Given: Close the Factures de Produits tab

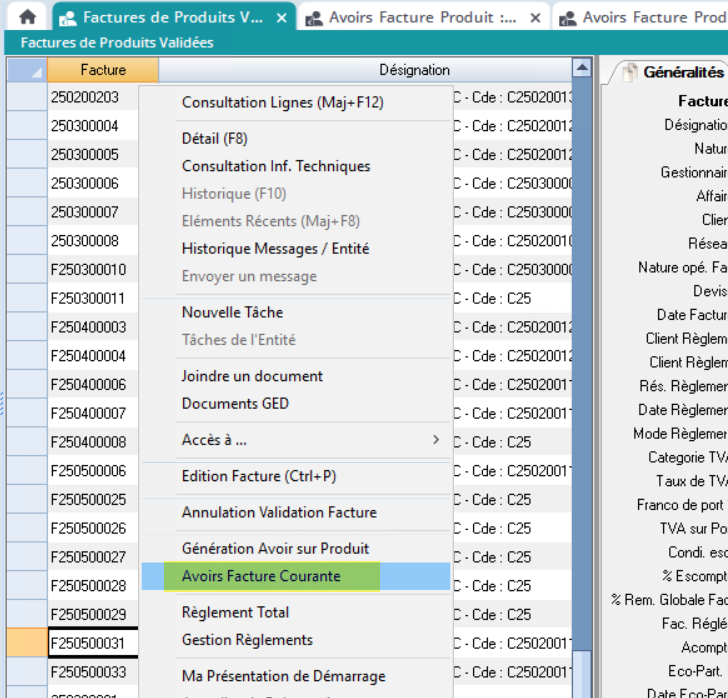Looking at the screenshot, I should pyautogui.click(x=282, y=18).
